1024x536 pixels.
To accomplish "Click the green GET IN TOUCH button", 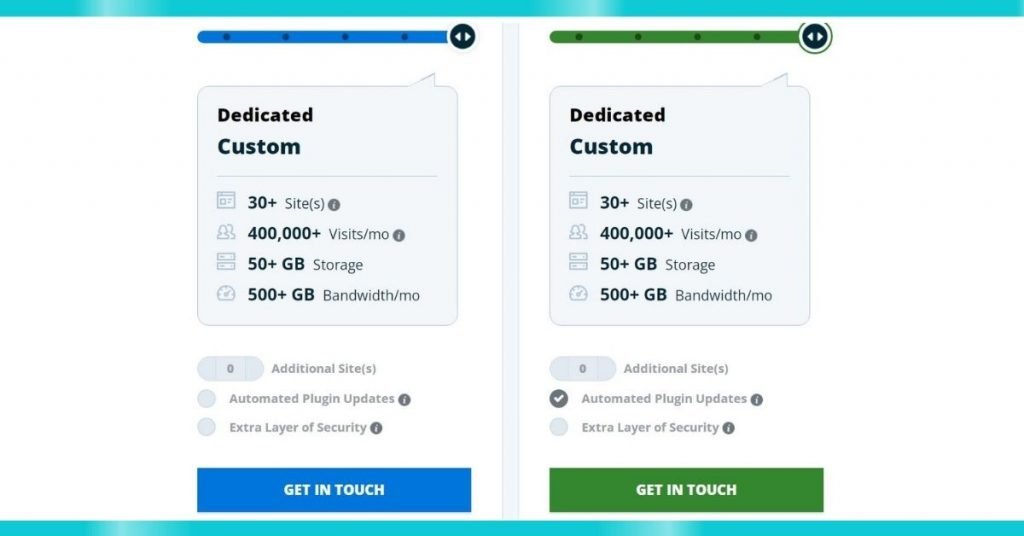I will [686, 490].
